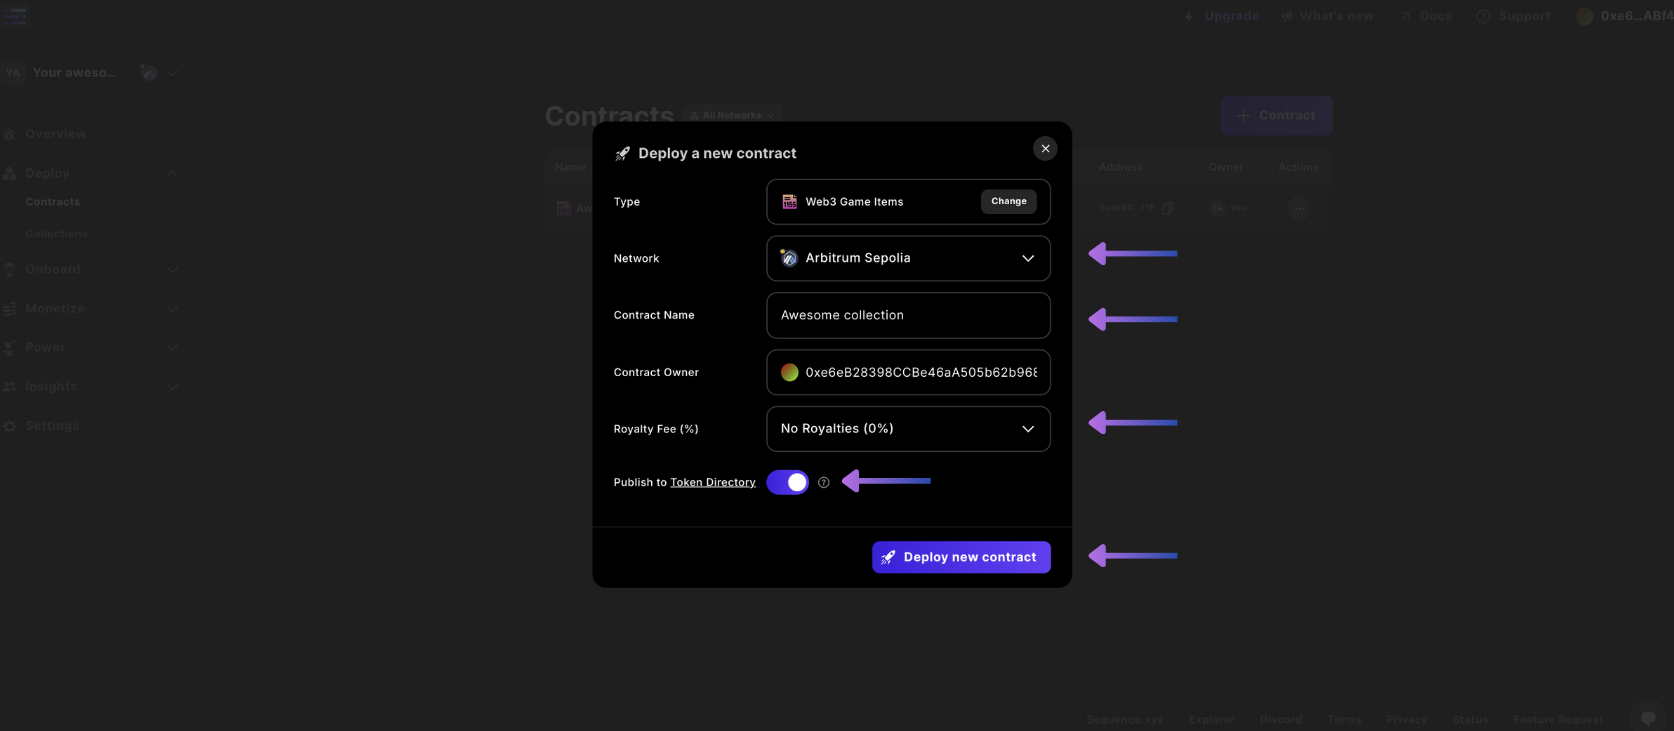The height and width of the screenshot is (731, 1674).
Task: Open the Network dropdown
Action: (908, 258)
